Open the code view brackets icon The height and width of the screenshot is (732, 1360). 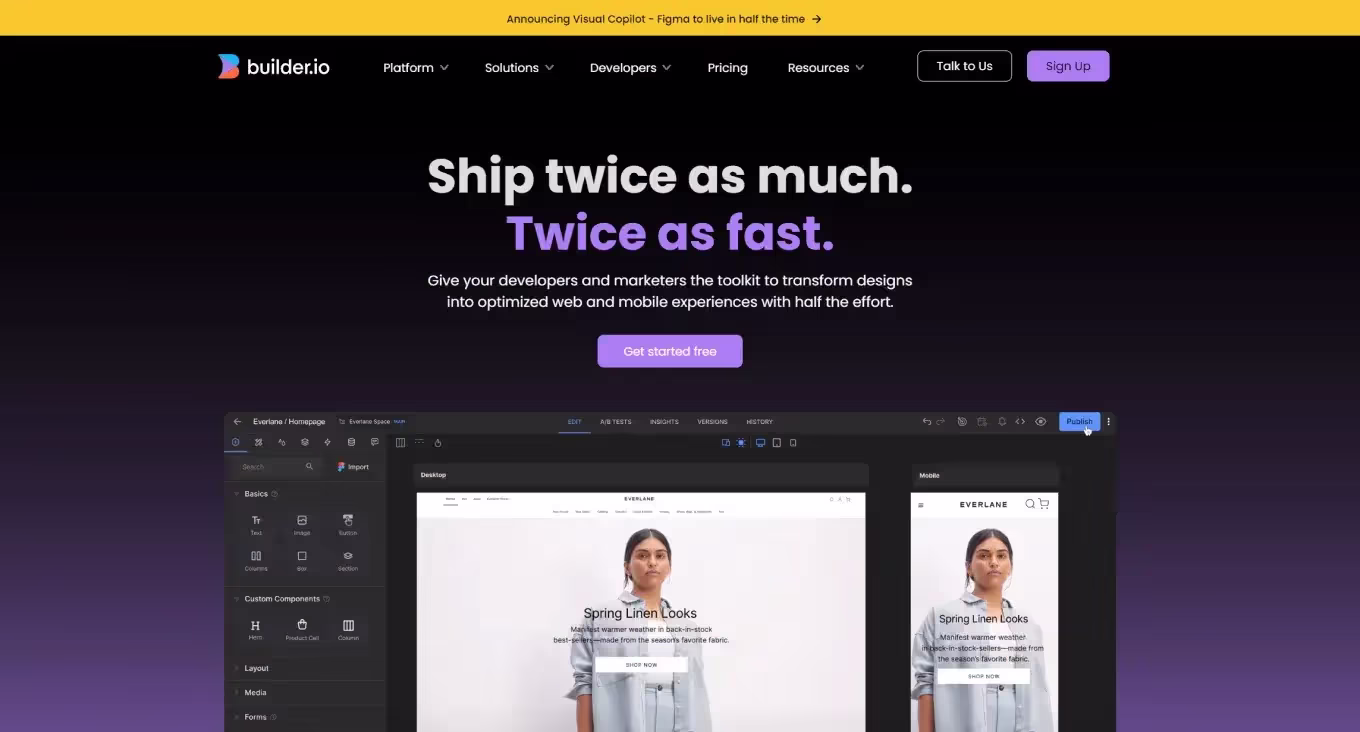click(1020, 422)
